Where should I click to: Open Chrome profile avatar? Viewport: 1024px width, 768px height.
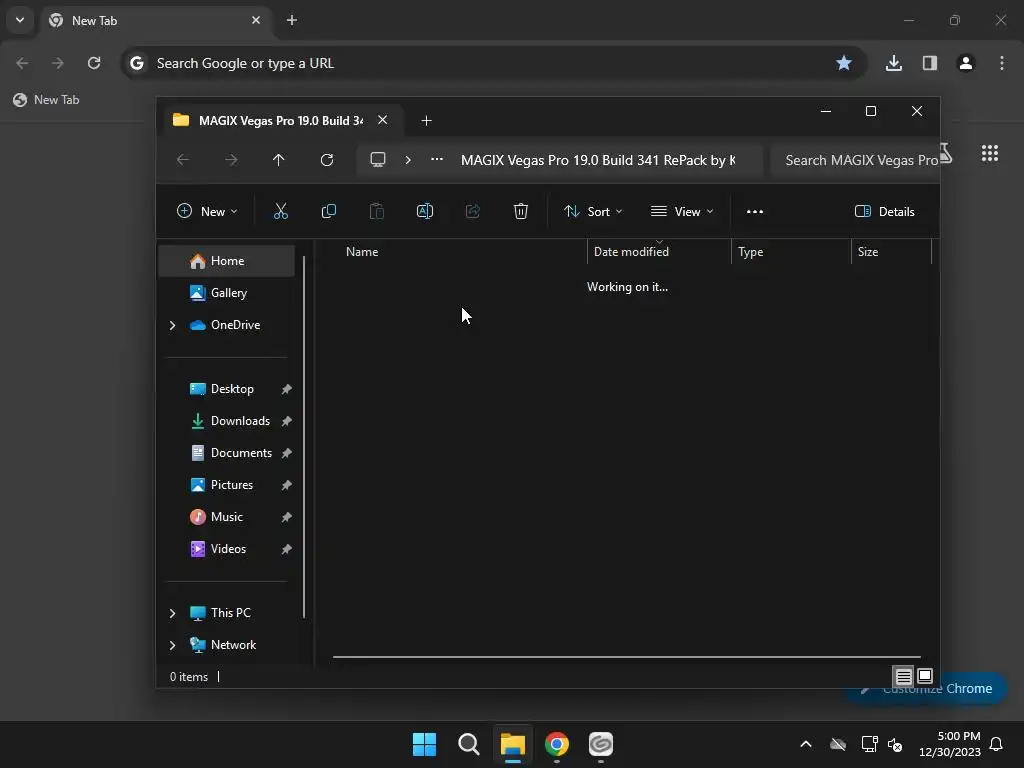(966, 63)
